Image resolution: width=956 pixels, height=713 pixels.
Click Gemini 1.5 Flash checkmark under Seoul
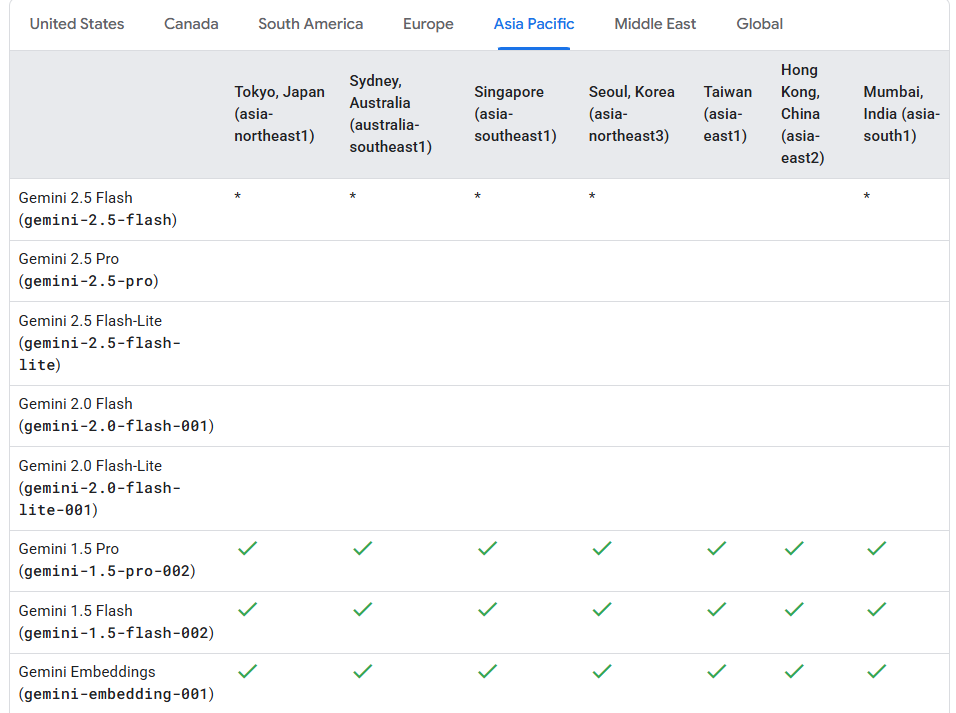click(x=601, y=609)
